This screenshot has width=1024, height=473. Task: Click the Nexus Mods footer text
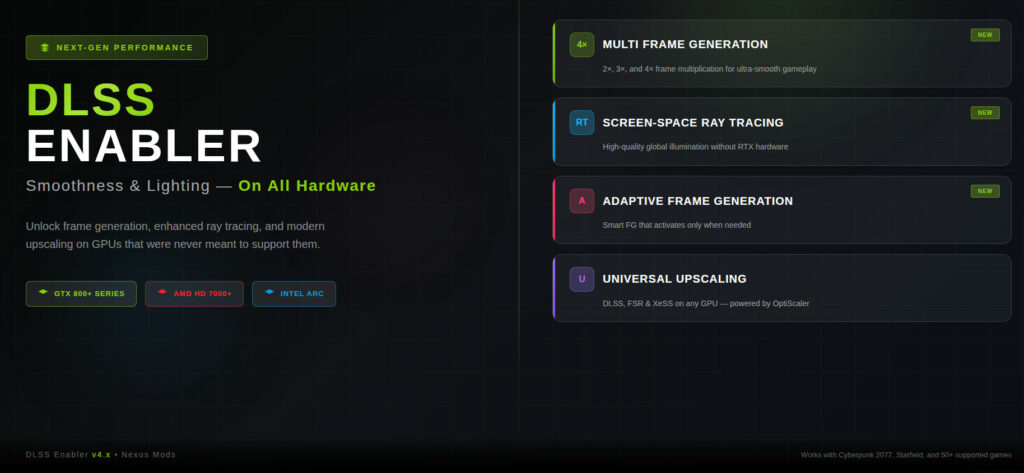point(148,455)
